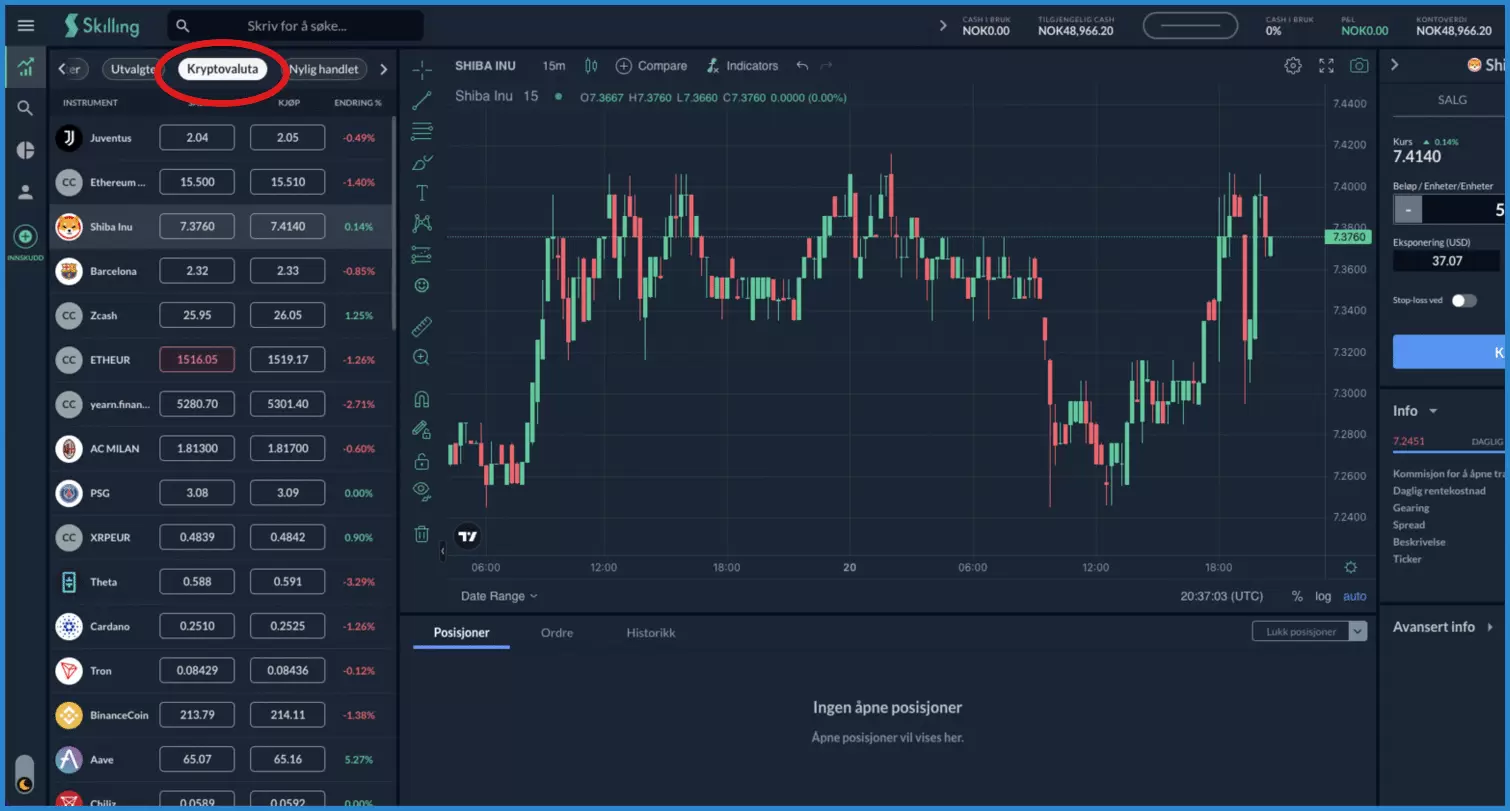Toggle log scale on chart
The height and width of the screenshot is (811, 1510).
click(x=1323, y=596)
